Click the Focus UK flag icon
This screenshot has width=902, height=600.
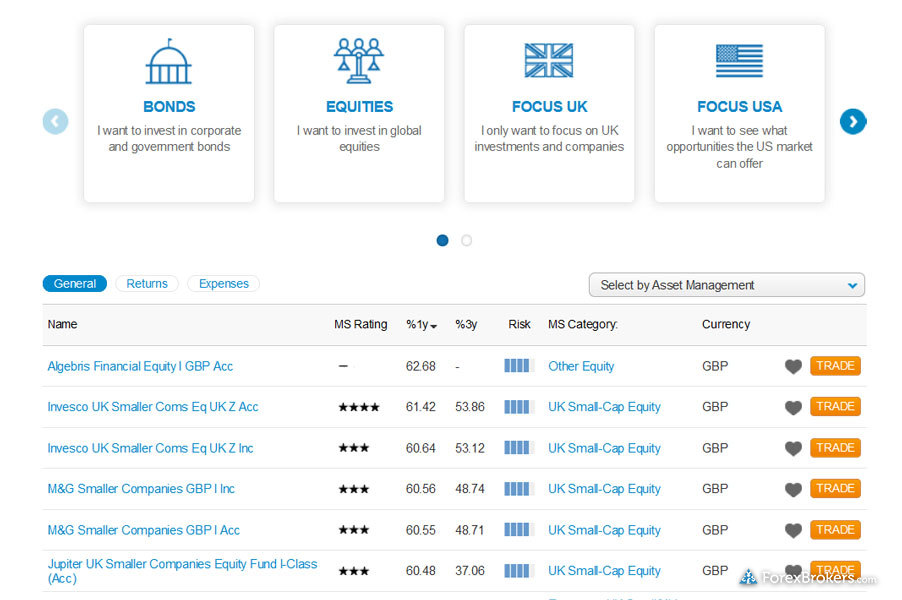click(549, 60)
